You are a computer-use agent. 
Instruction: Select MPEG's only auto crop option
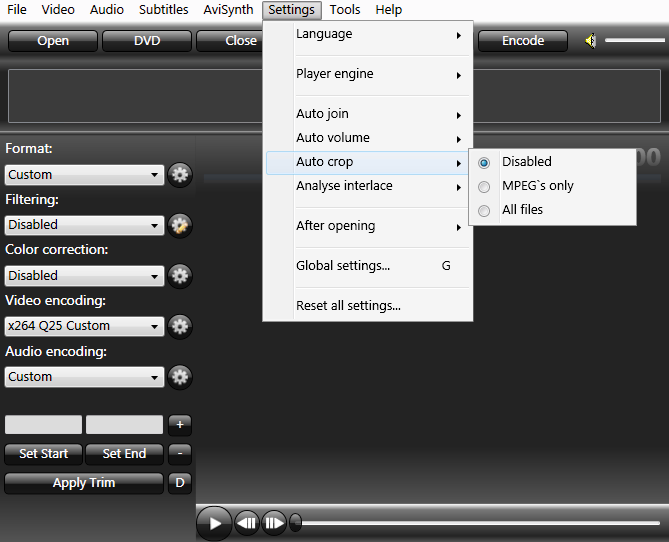click(x=537, y=186)
